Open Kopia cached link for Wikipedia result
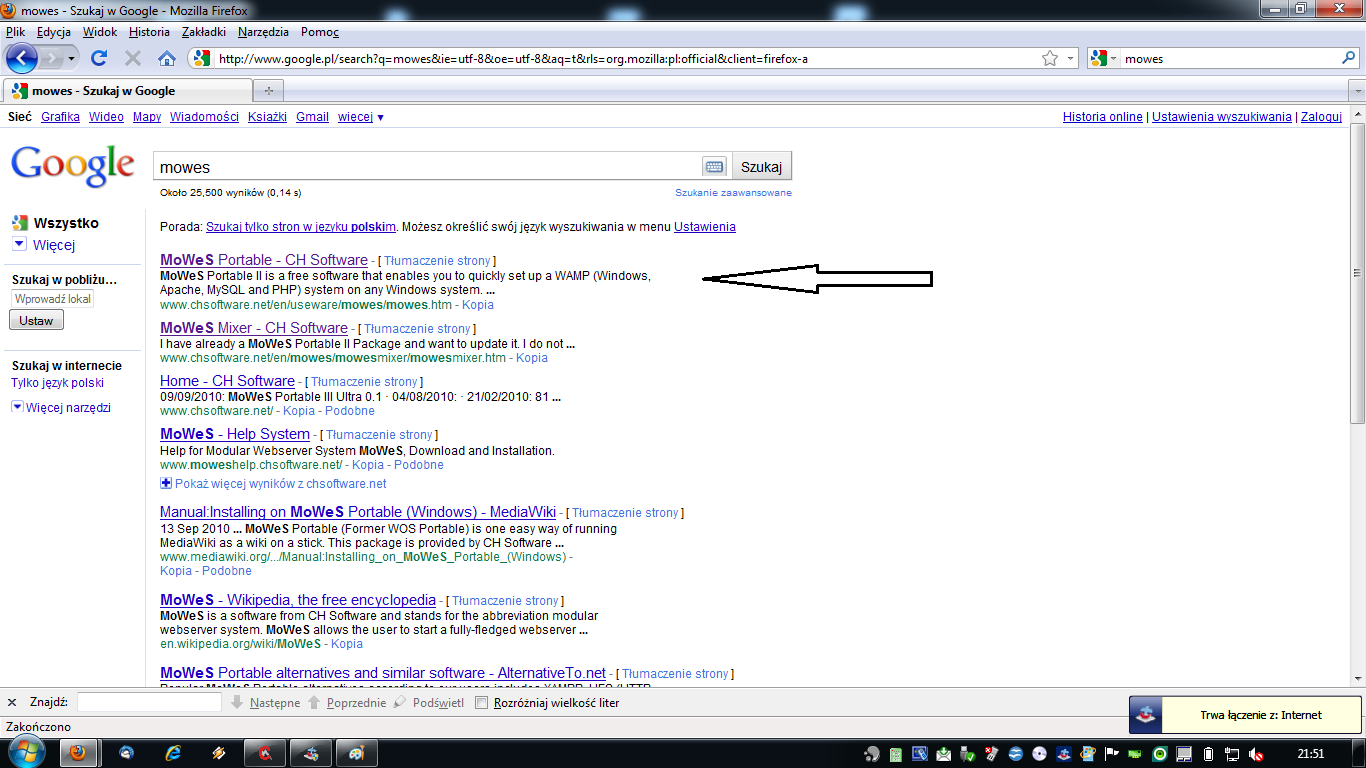Viewport: 1366px width, 768px height. point(347,644)
